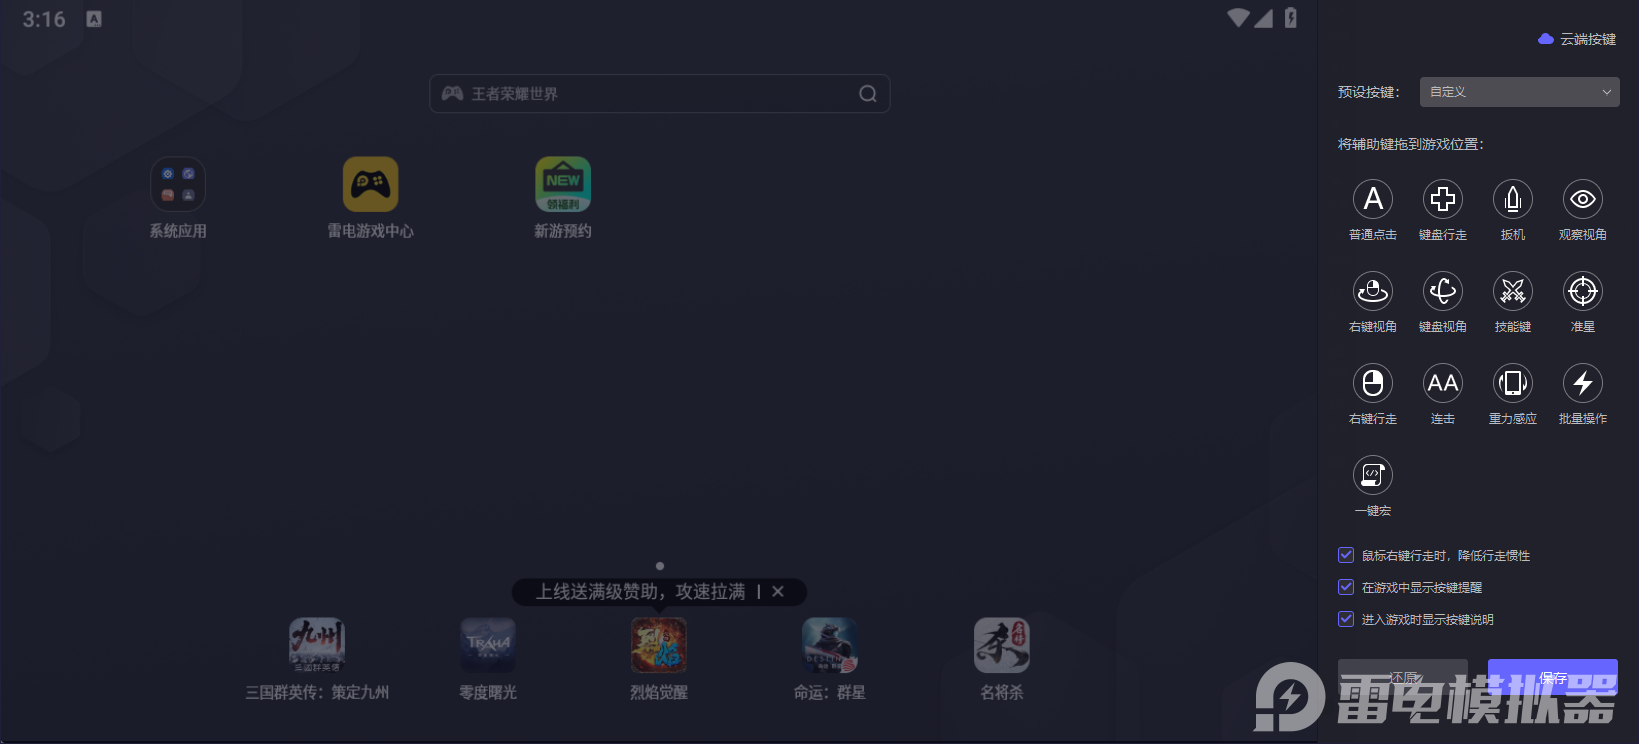The height and width of the screenshot is (744, 1639).
Task: Select the 键盘行走 D-pad icon
Action: click(1443, 199)
